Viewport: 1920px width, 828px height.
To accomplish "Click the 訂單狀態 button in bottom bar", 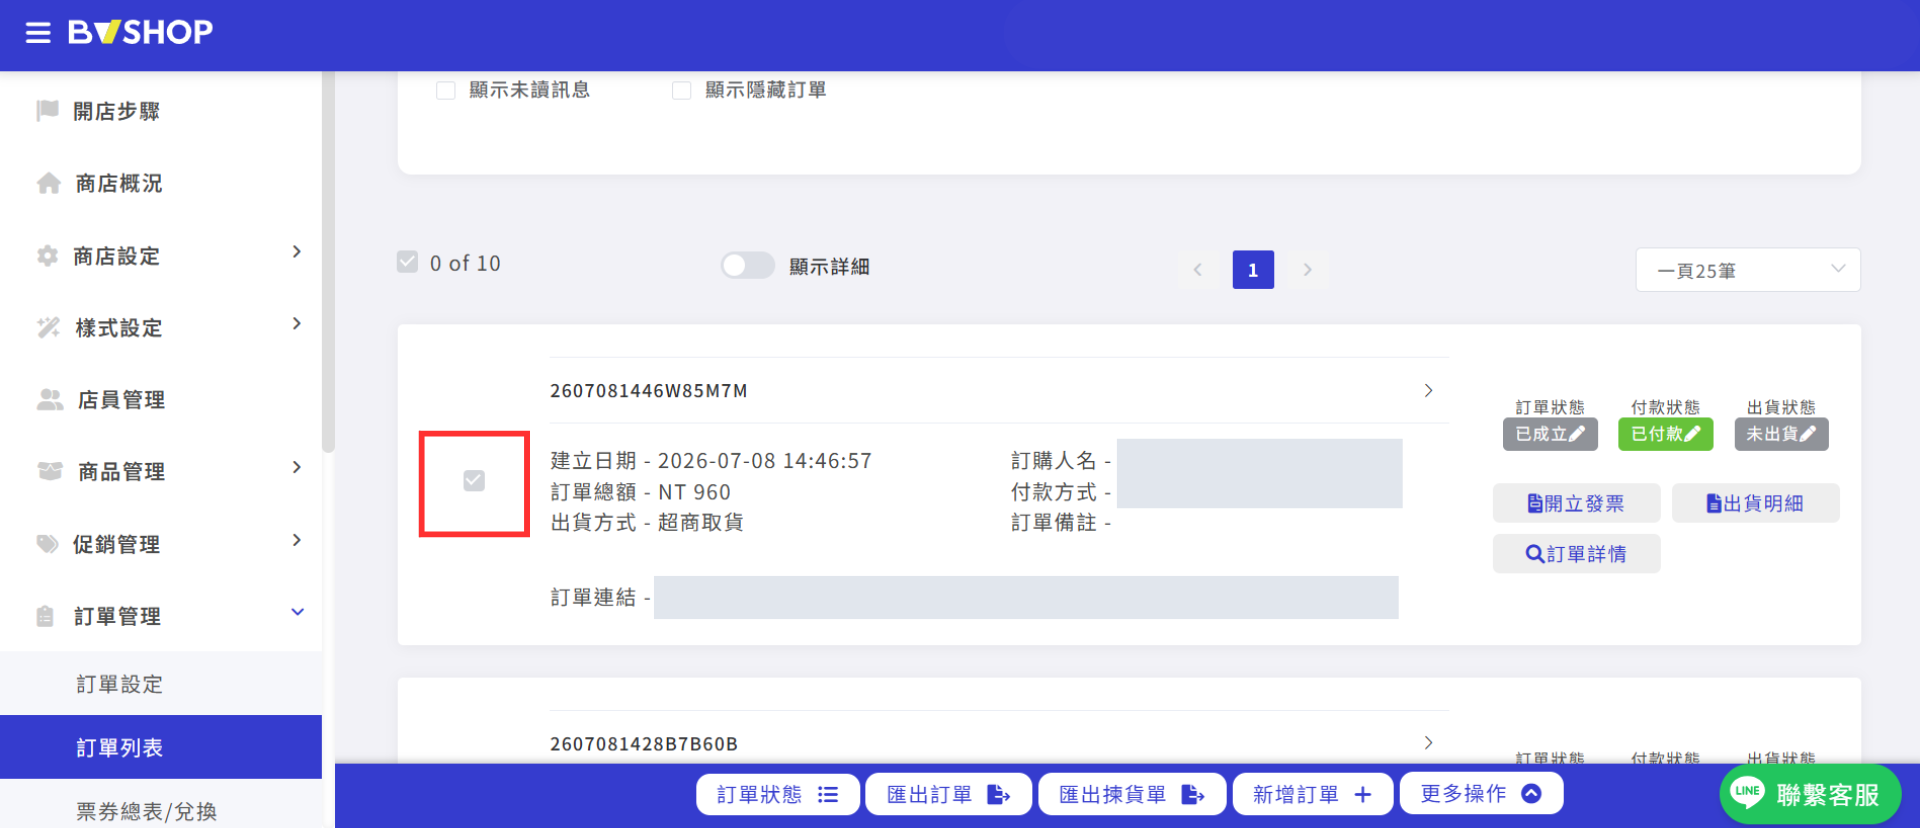I will point(778,795).
